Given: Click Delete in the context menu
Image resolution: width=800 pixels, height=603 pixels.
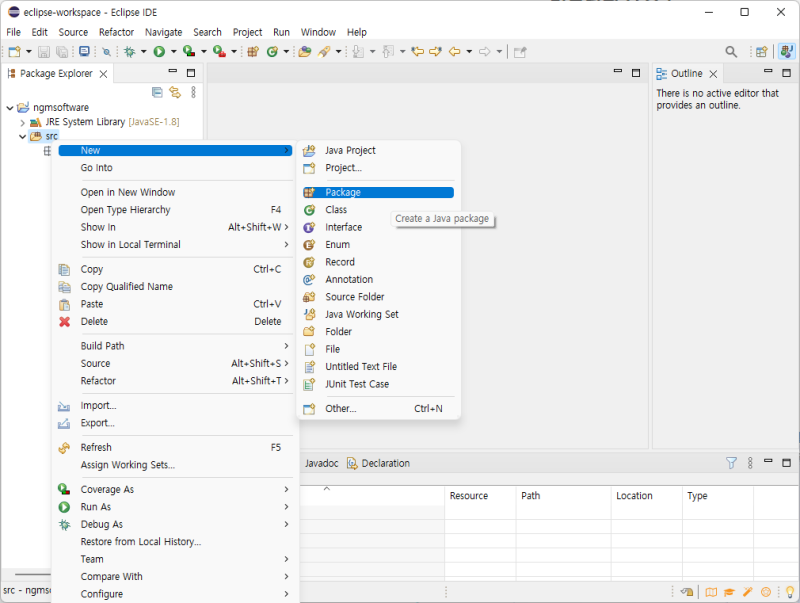Looking at the screenshot, I should click(175, 321).
